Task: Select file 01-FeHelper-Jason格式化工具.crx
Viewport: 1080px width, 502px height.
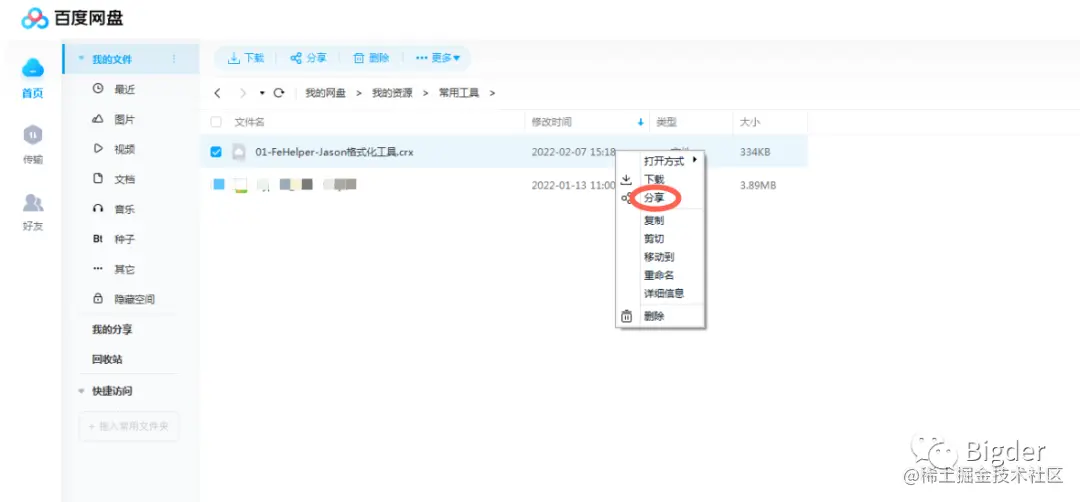Action: pos(335,152)
